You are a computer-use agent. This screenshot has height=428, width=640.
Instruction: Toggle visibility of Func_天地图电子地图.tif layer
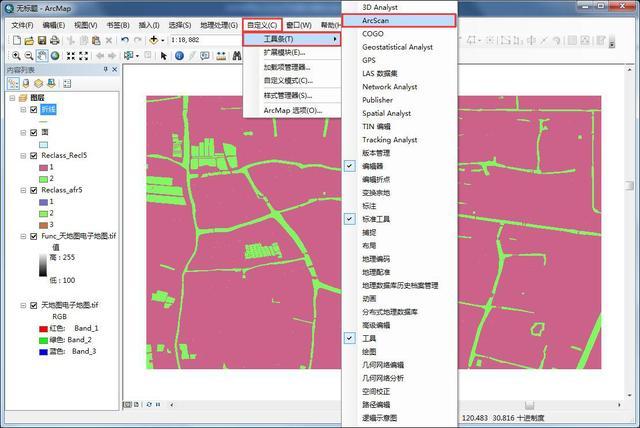[x=33, y=236]
